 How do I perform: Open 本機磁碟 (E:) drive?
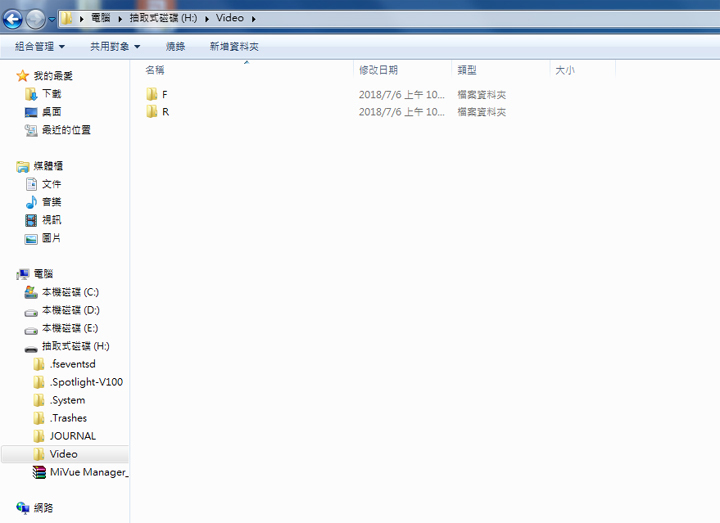[70, 328]
